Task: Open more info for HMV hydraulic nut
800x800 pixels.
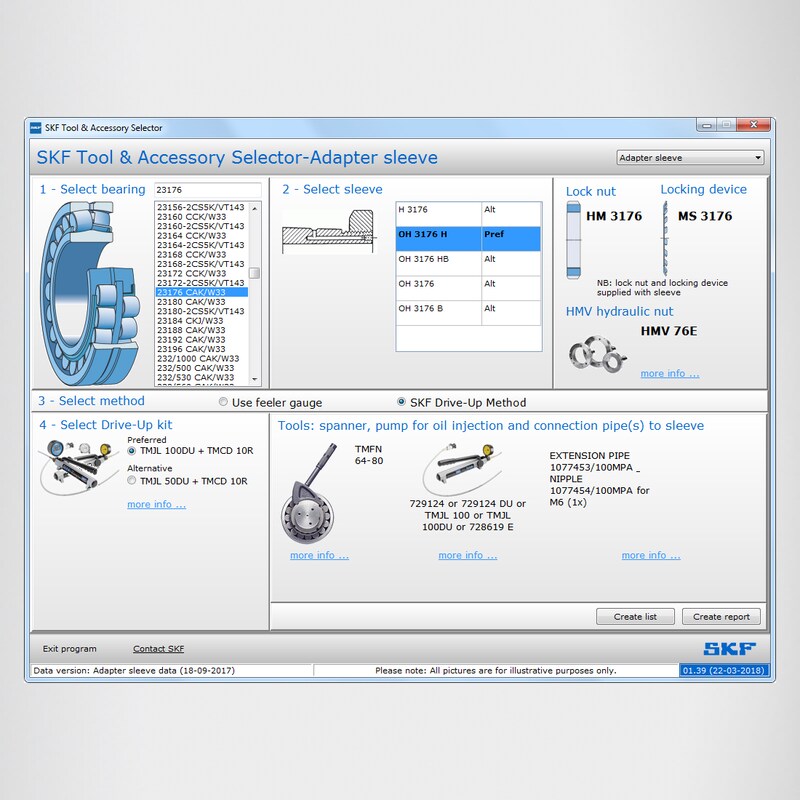Action: click(669, 373)
